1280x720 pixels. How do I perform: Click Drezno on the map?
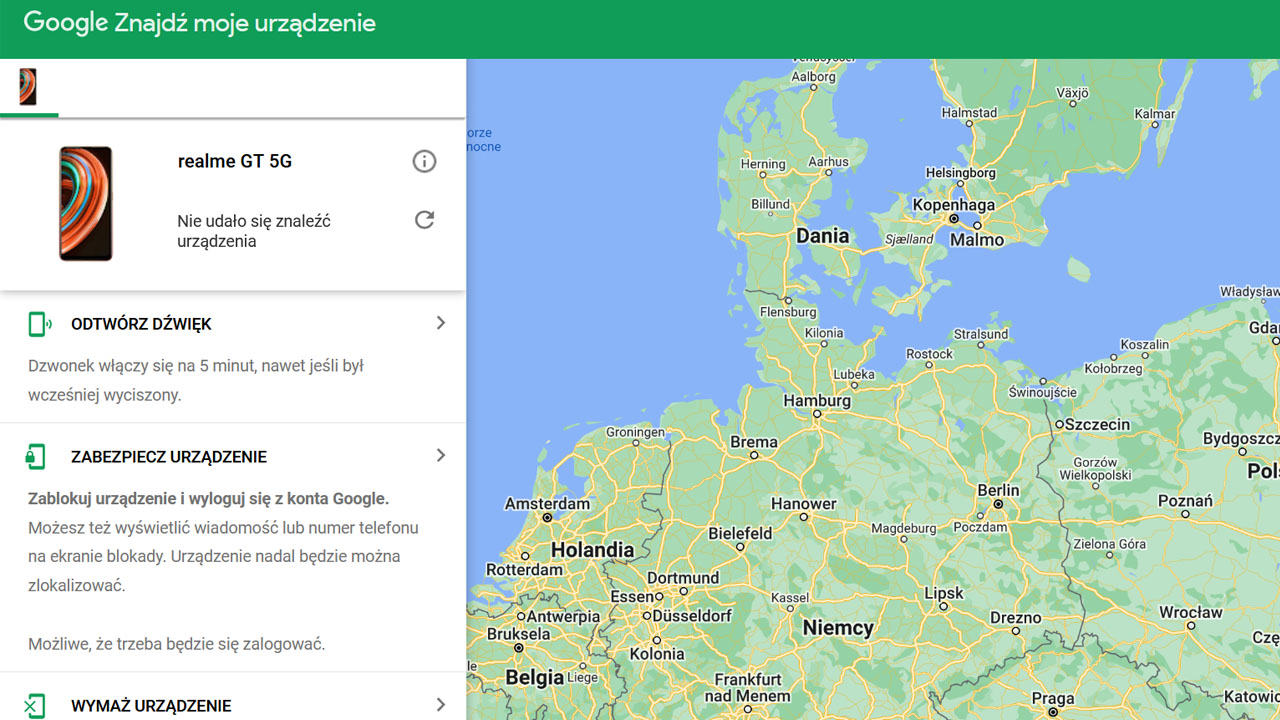point(1016,619)
